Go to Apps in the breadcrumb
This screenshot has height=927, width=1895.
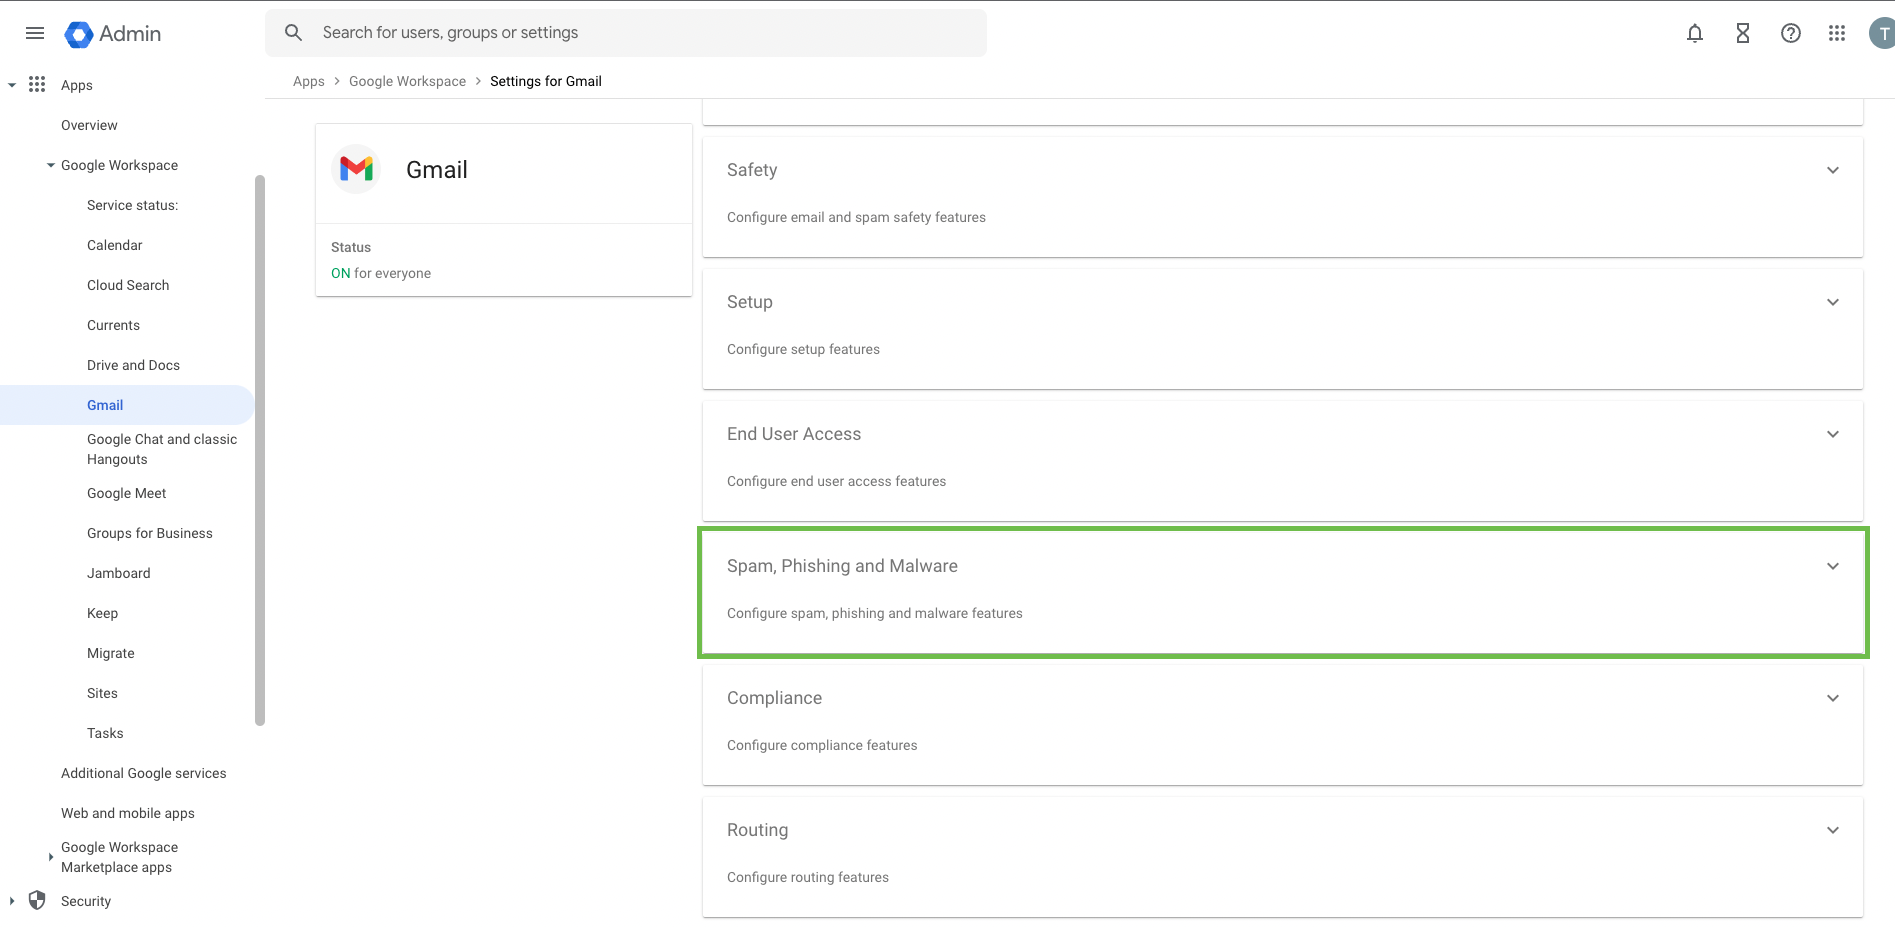pos(308,81)
